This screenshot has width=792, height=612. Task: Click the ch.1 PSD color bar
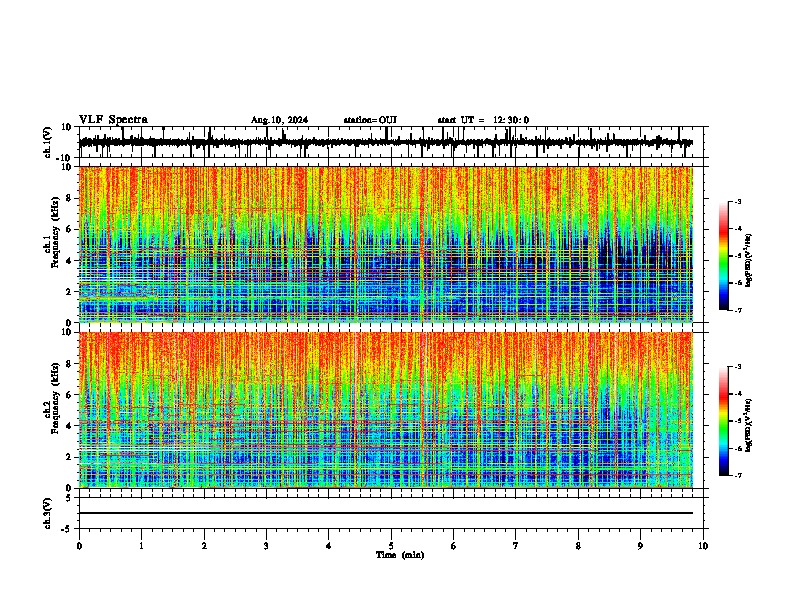pyautogui.click(x=724, y=256)
